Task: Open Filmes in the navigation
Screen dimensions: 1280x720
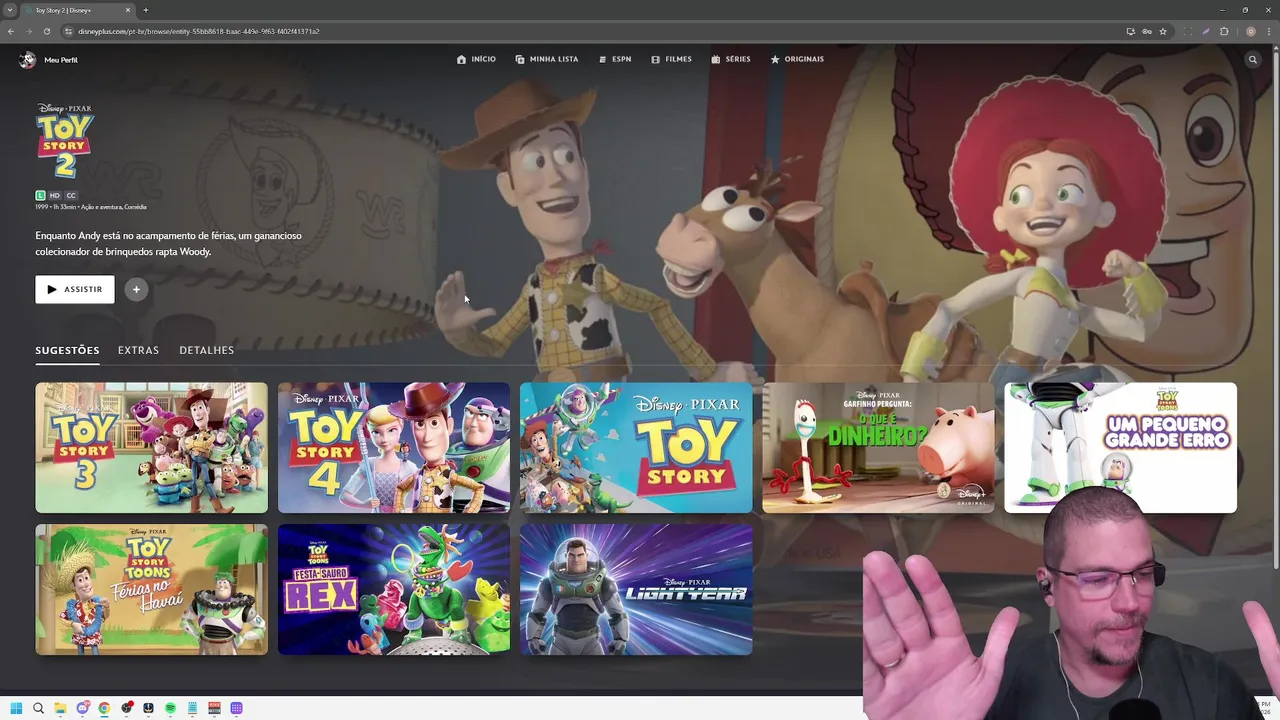Action: click(x=671, y=59)
